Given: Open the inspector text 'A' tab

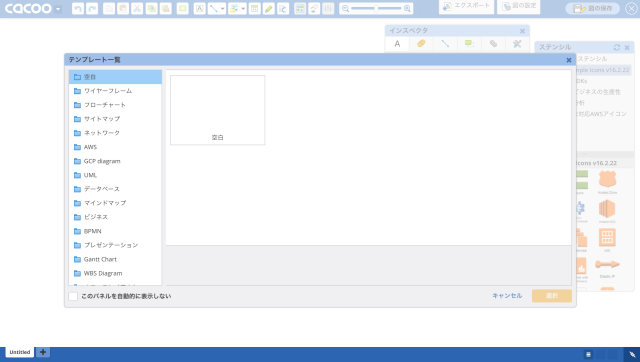Looking at the screenshot, I should tap(397, 44).
